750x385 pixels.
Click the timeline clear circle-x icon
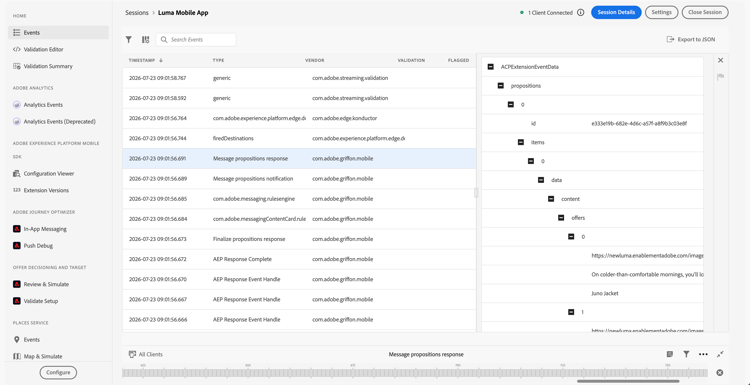tap(719, 373)
